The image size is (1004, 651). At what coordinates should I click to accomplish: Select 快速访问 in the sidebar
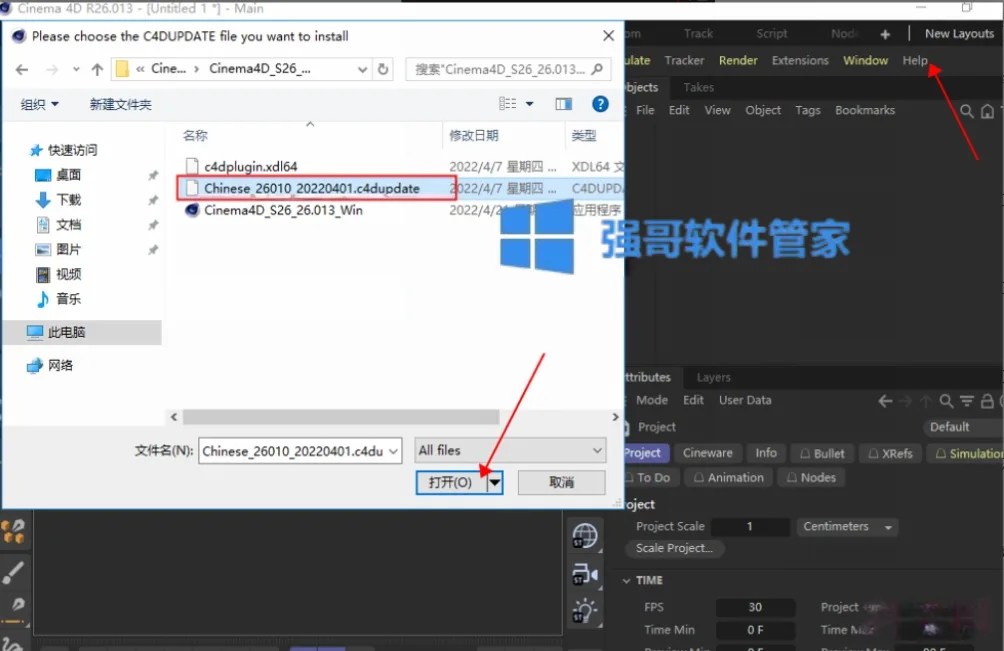pyautogui.click(x=72, y=150)
